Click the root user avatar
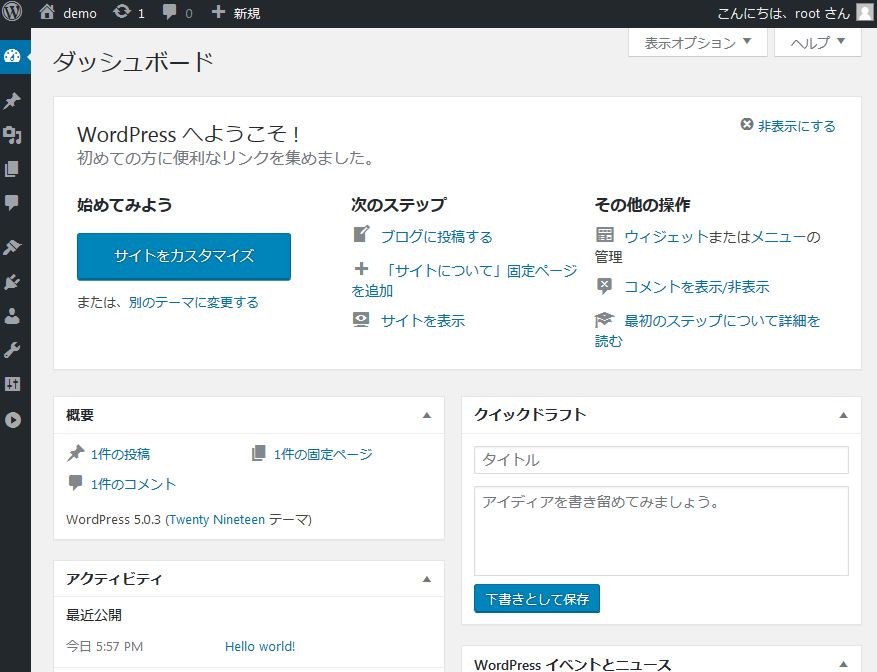This screenshot has width=877, height=672. pyautogui.click(x=865, y=12)
